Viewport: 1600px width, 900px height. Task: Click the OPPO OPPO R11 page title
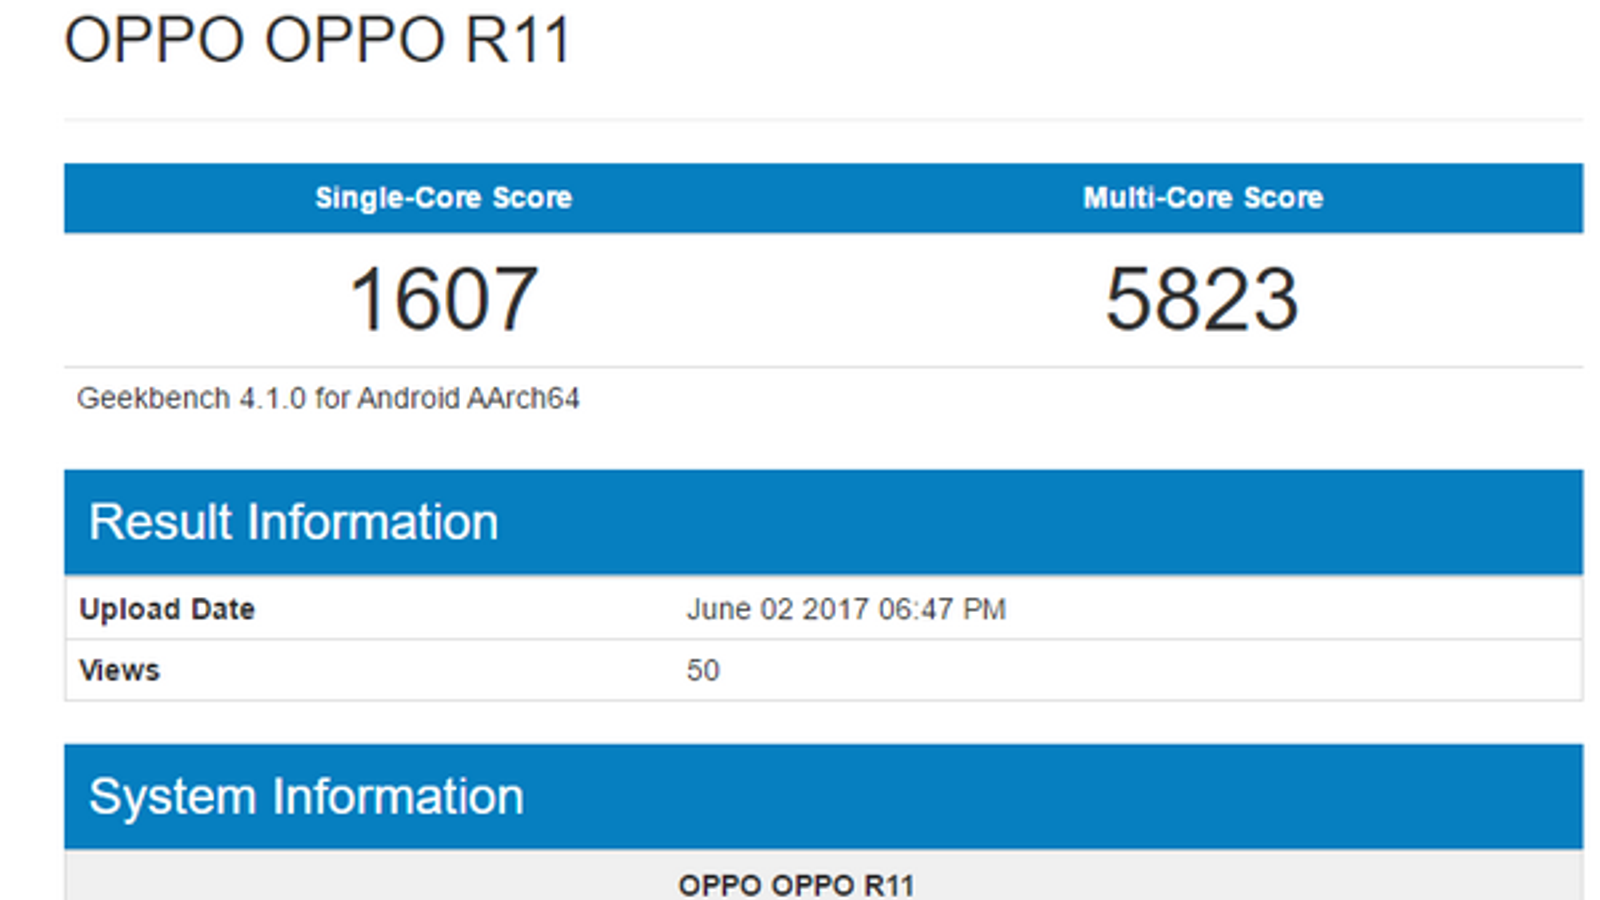[x=317, y=40]
